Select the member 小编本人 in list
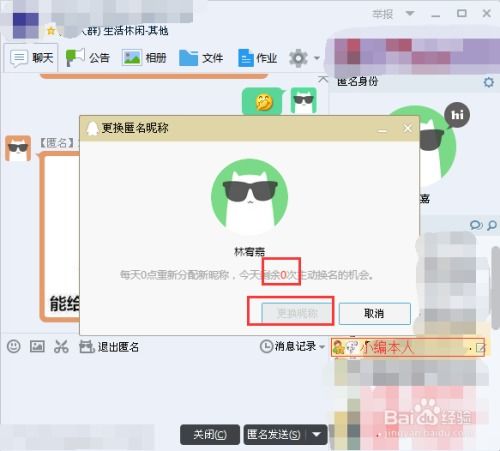Viewport: 500px width, 451px height. [x=407, y=347]
